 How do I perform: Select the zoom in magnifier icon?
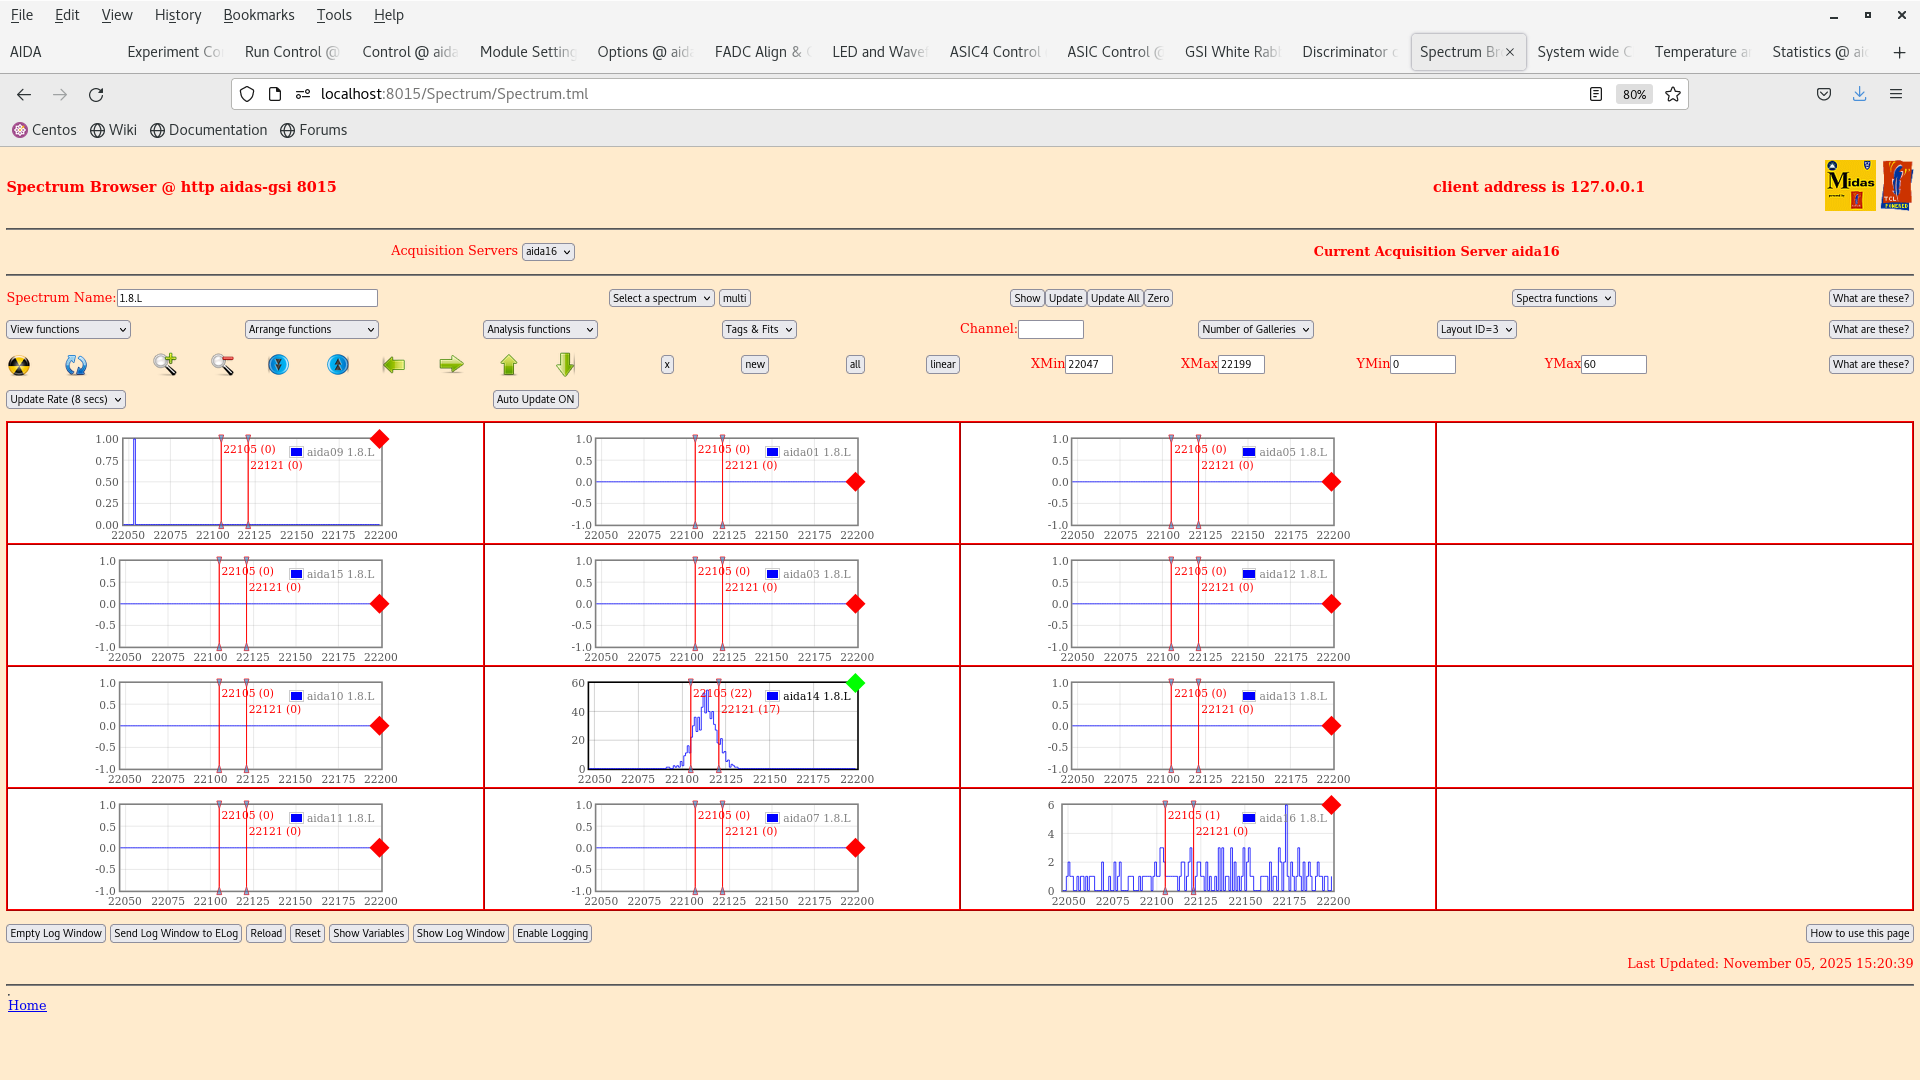click(x=164, y=365)
